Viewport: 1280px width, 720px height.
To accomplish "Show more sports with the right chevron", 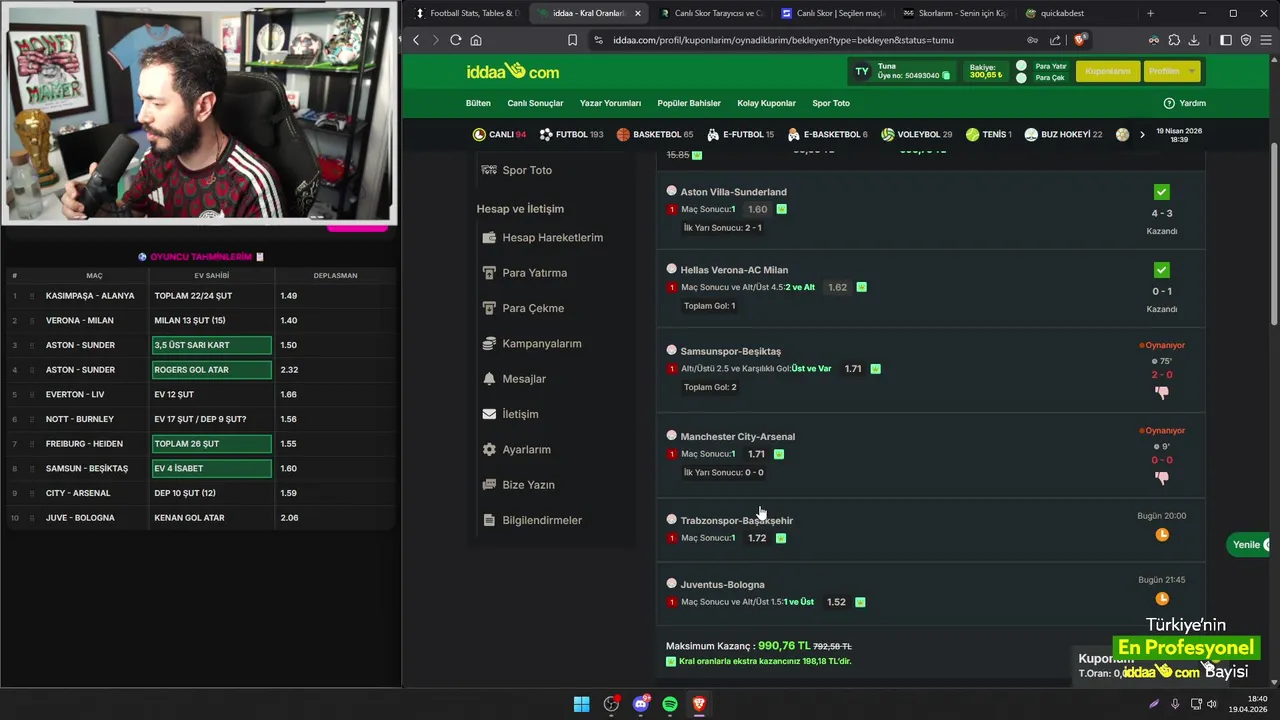I will [1142, 134].
